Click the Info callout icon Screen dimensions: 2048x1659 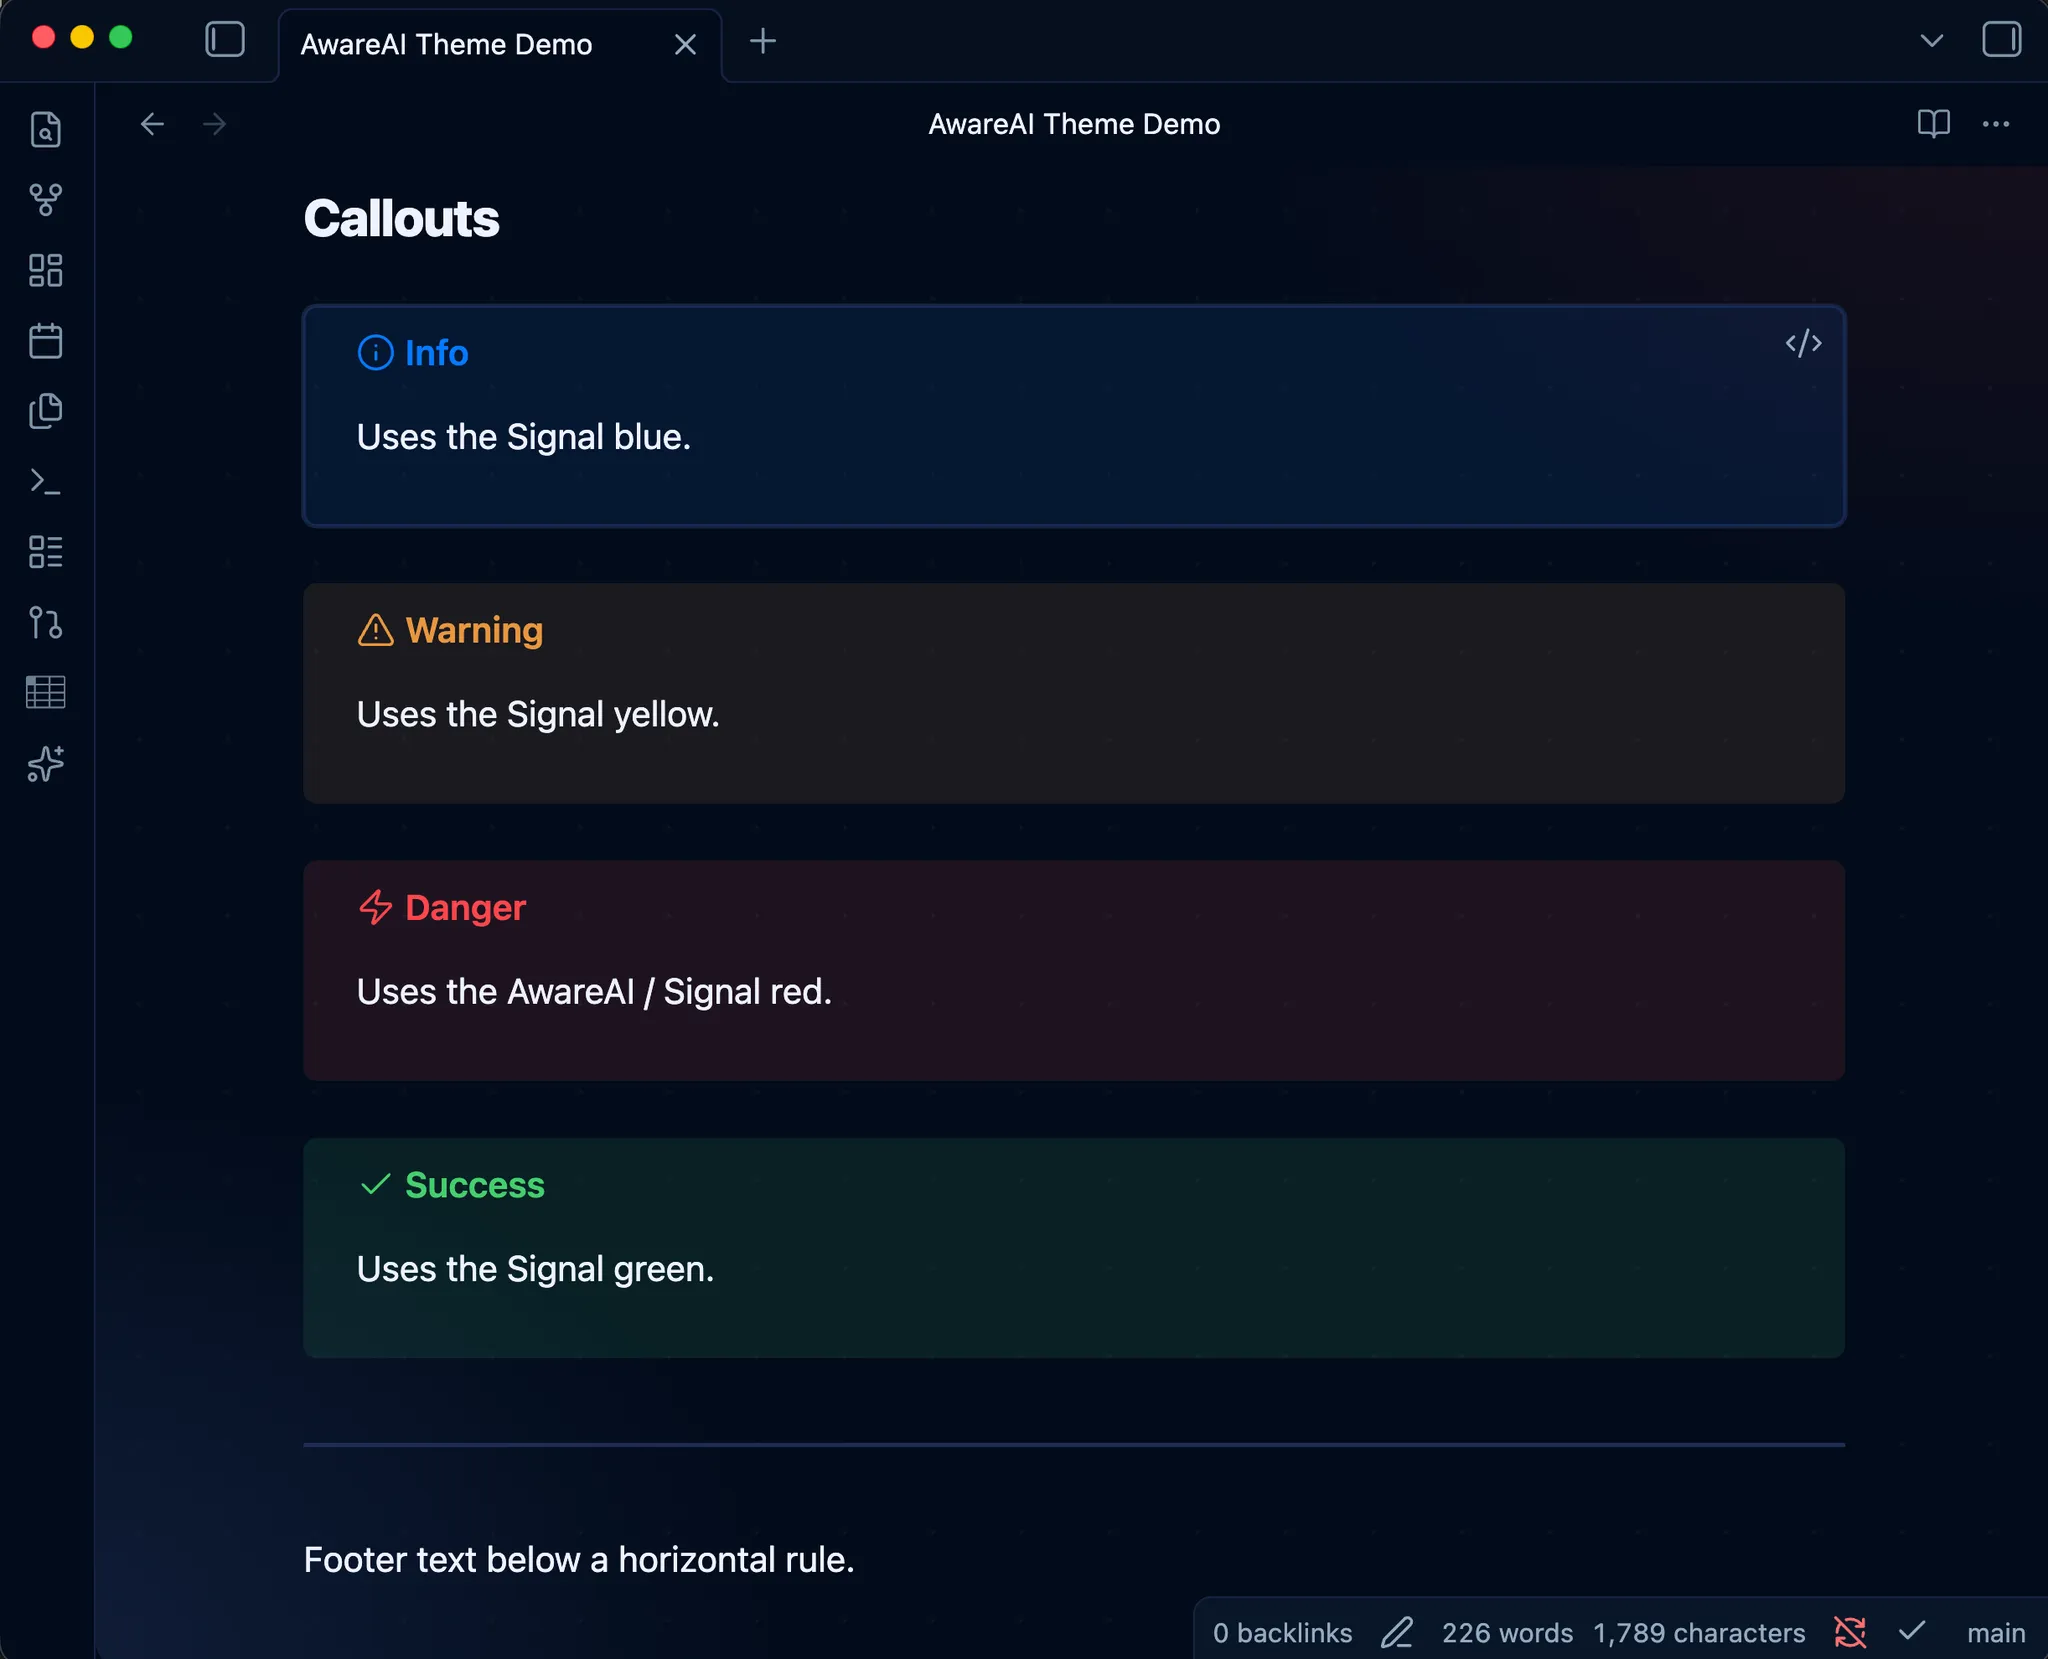376,353
